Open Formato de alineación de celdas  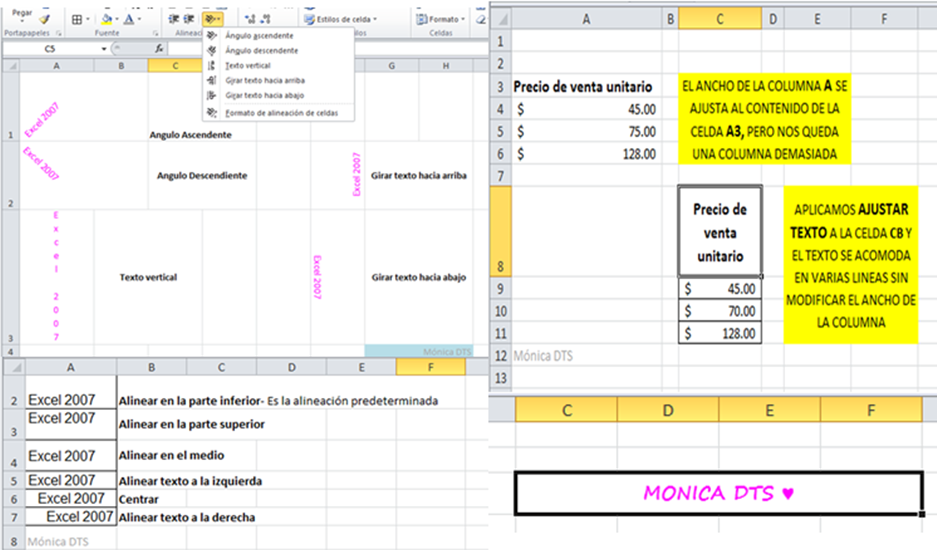pos(278,112)
